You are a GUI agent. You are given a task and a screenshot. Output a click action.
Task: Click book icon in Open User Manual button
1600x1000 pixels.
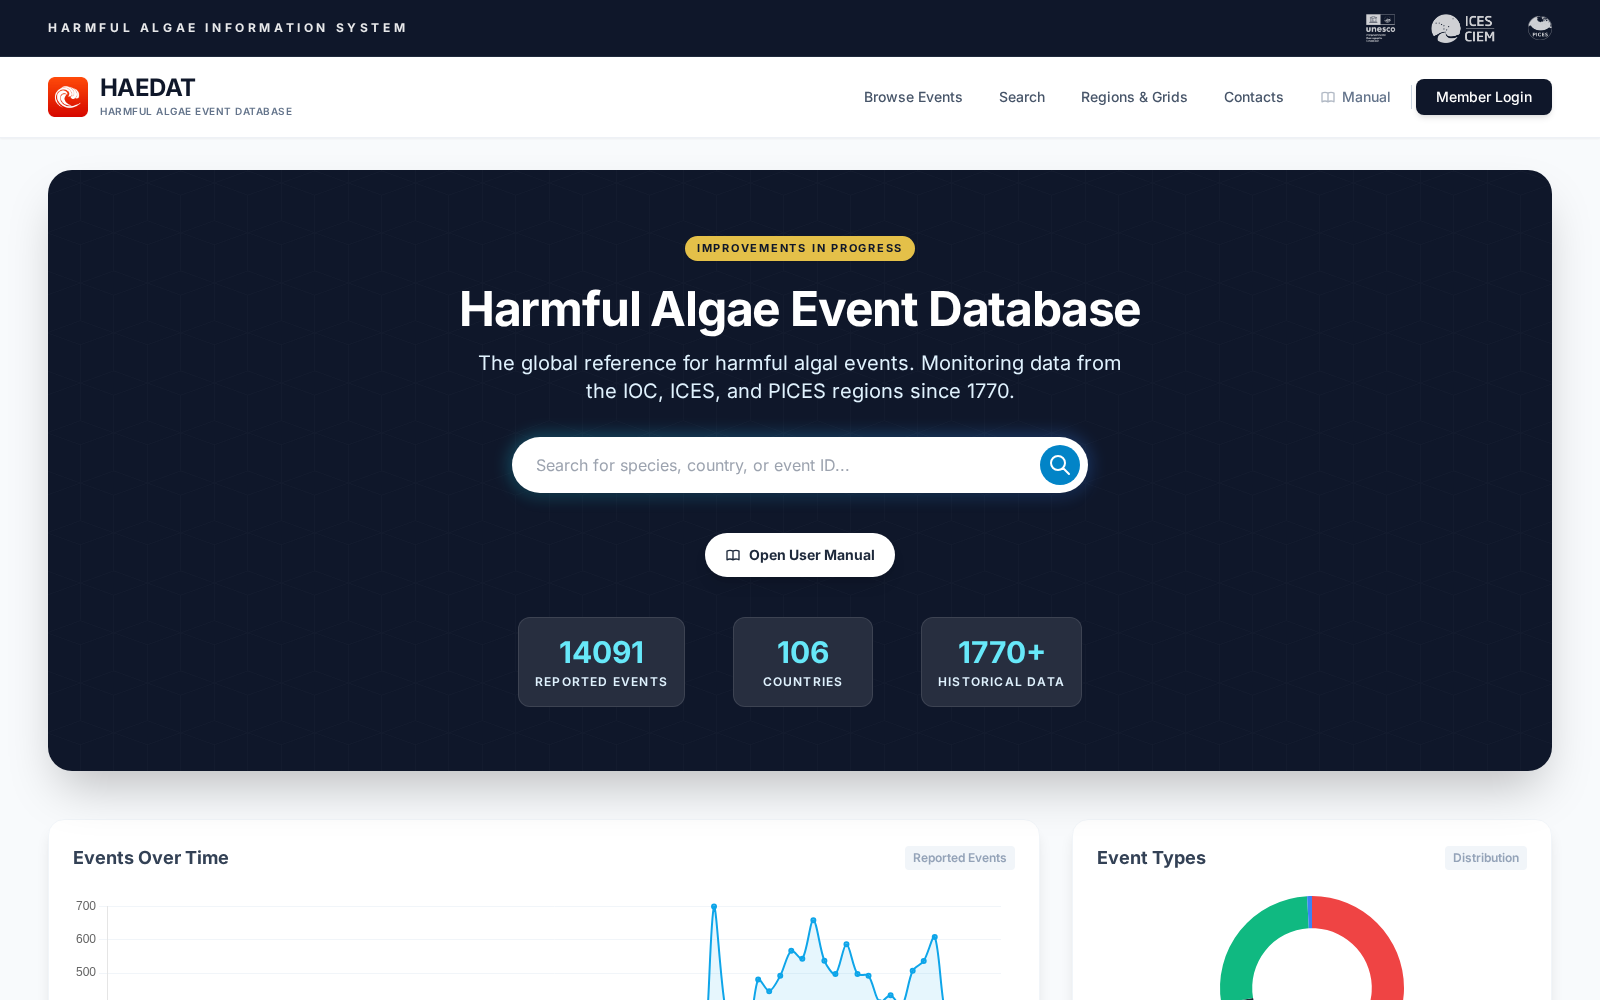pyautogui.click(x=733, y=555)
